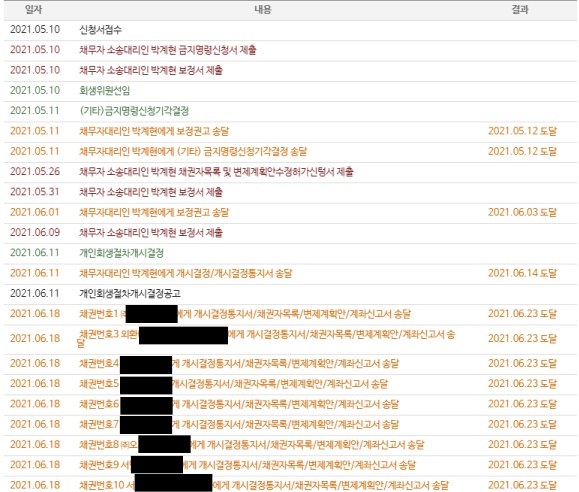Select 보정서 제출 entry dated 2021.05.31
This screenshot has height=492, width=579.
coord(151,192)
